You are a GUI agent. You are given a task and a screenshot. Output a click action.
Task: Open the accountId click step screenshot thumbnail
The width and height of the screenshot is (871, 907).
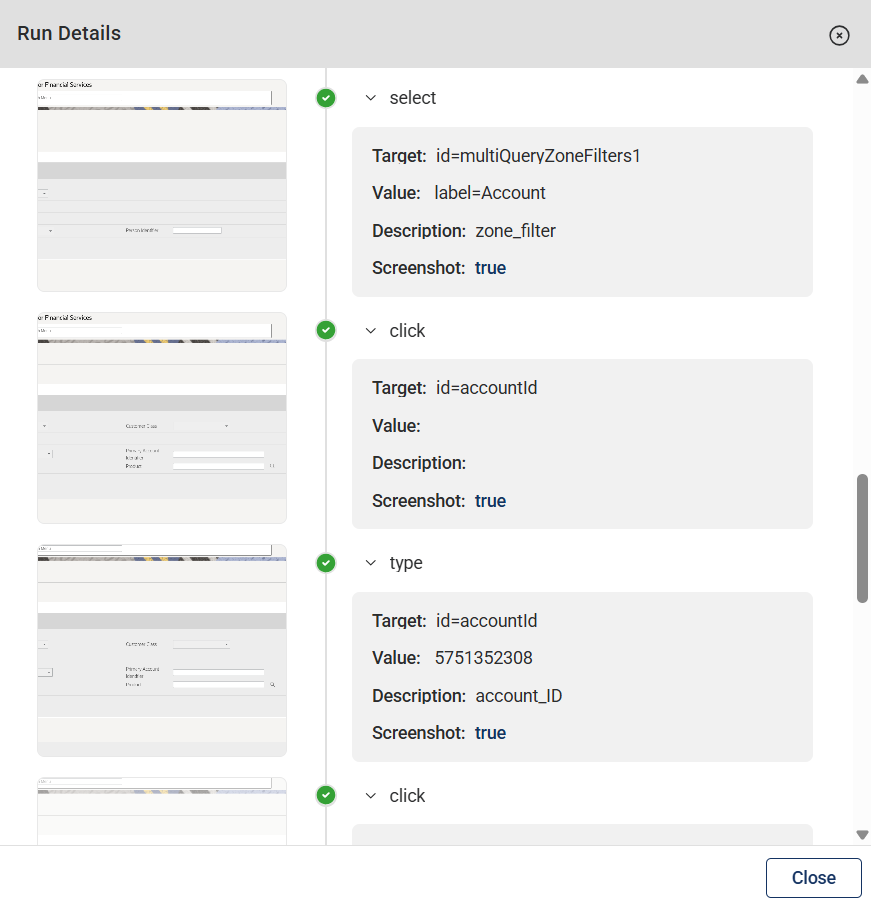tap(162, 417)
